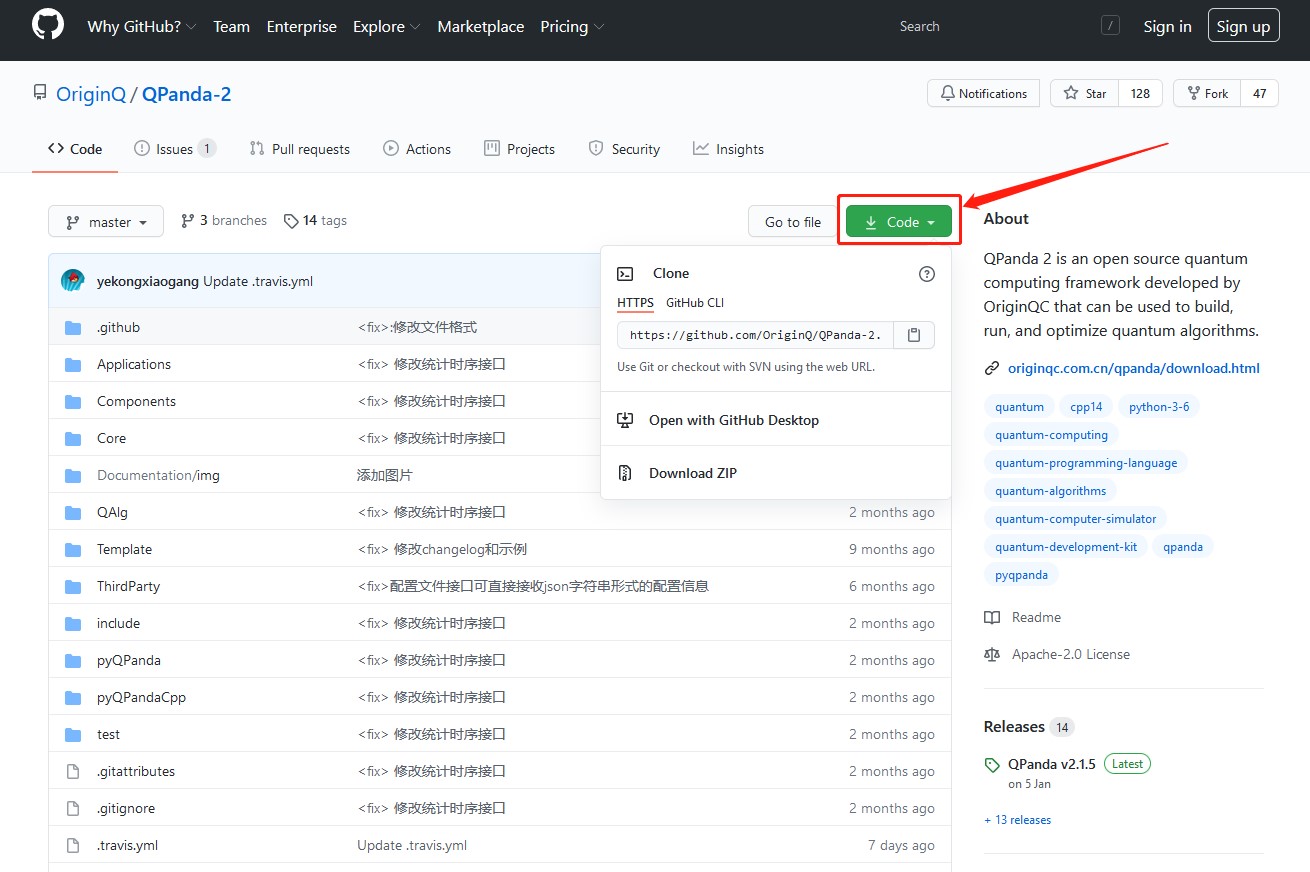Copy the clone URL with clipboard icon
Viewport: 1310px width, 872px height.
(x=914, y=335)
